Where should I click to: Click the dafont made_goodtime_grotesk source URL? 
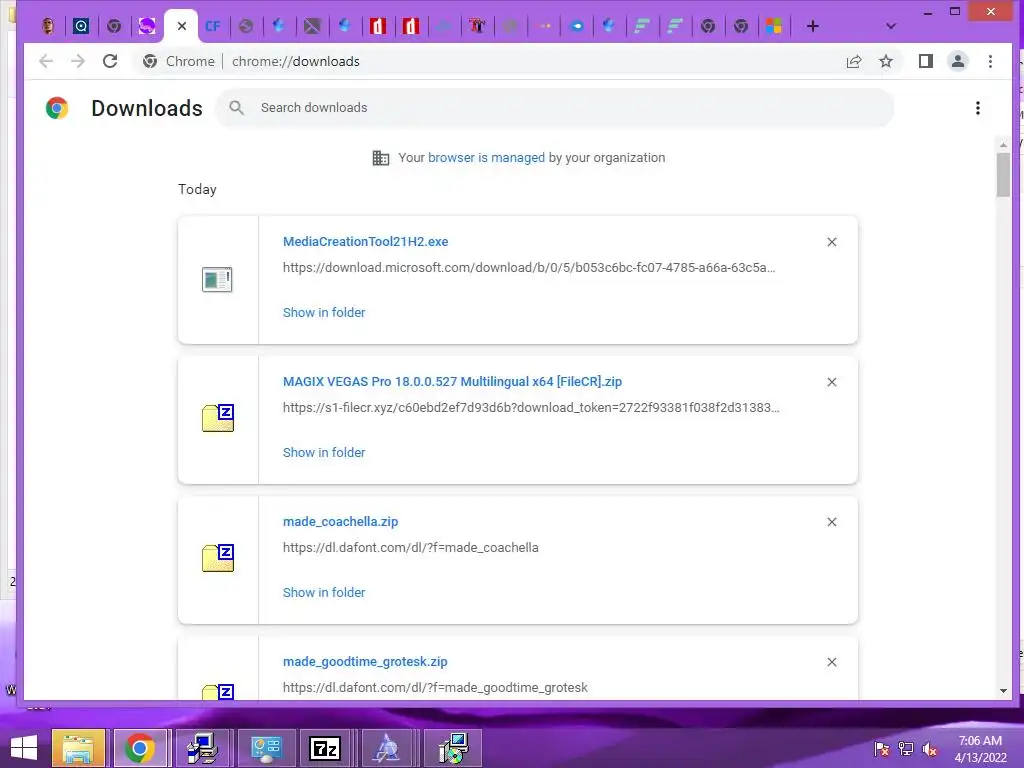(435, 688)
